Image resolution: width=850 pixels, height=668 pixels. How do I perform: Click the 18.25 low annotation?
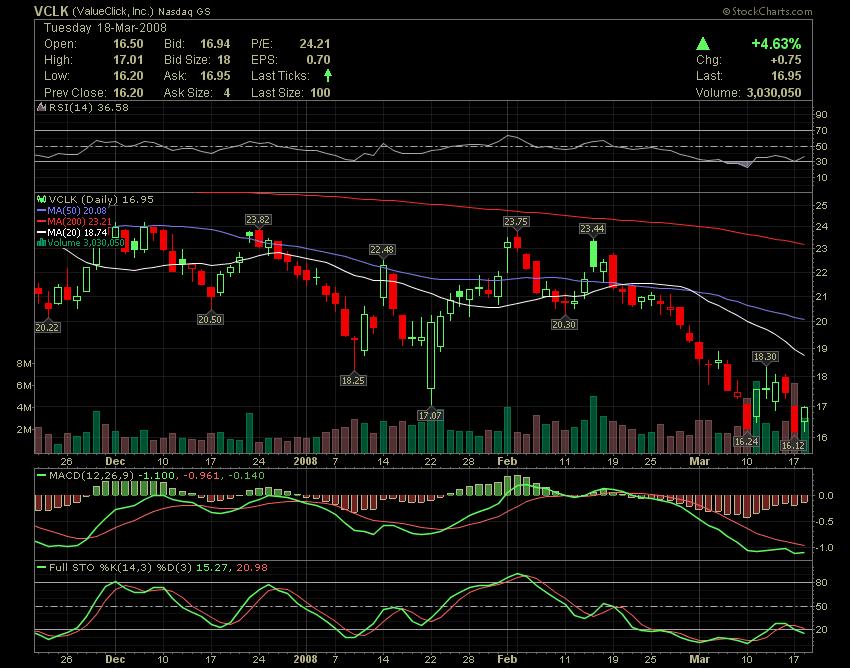tap(353, 381)
